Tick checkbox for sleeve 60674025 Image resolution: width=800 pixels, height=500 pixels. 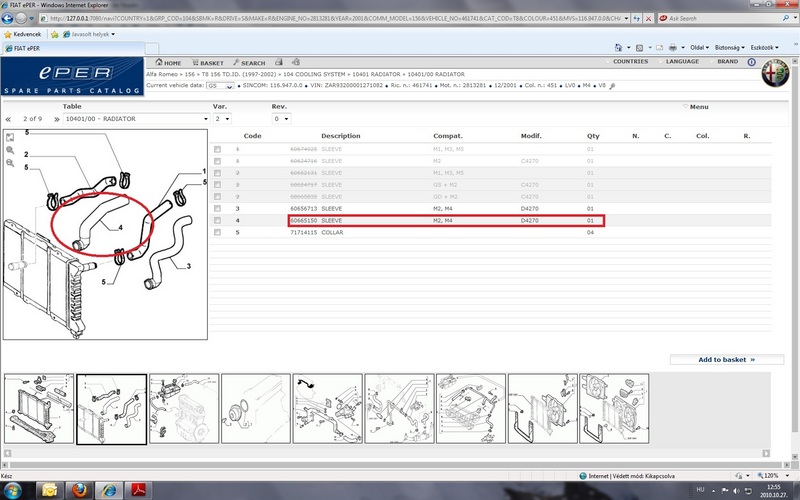tap(217, 149)
